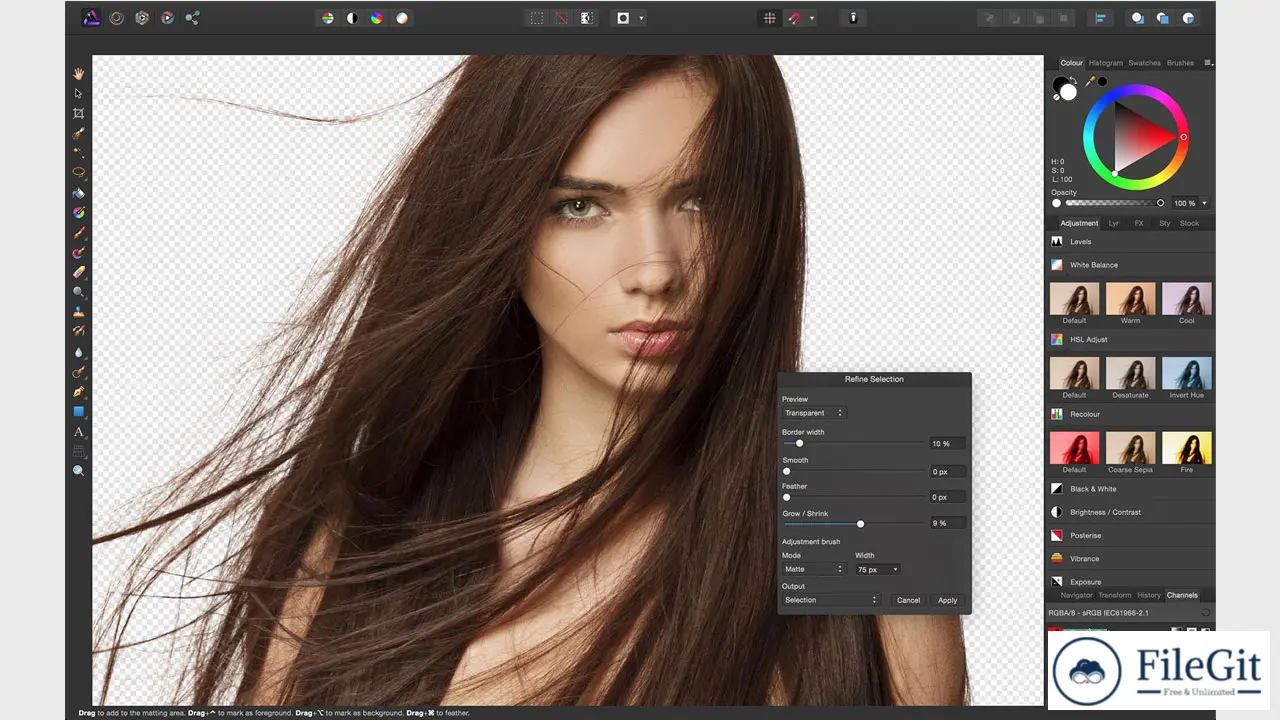This screenshot has height=720, width=1280.
Task: Switch to the Liquify persona icon
Action: pyautogui.click(x=117, y=18)
